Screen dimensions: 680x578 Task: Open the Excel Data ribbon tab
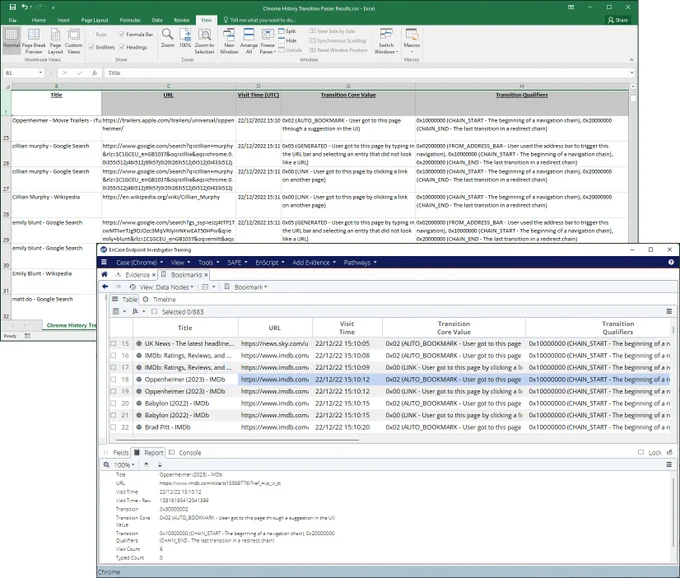tap(157, 20)
